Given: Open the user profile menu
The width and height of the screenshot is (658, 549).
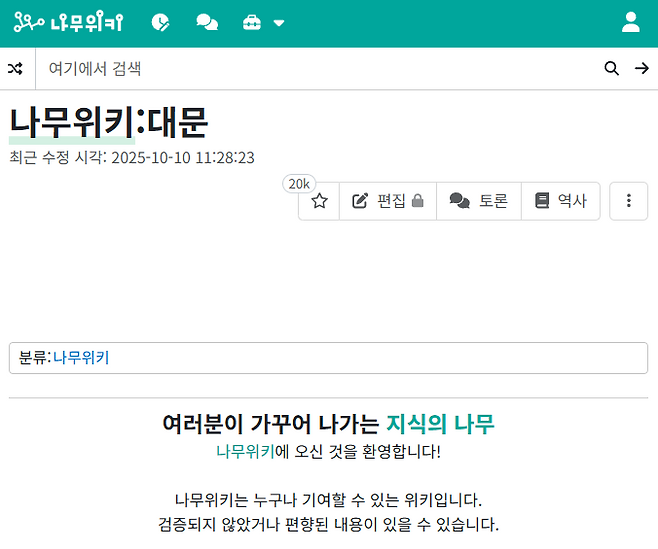Looking at the screenshot, I should point(631,23).
